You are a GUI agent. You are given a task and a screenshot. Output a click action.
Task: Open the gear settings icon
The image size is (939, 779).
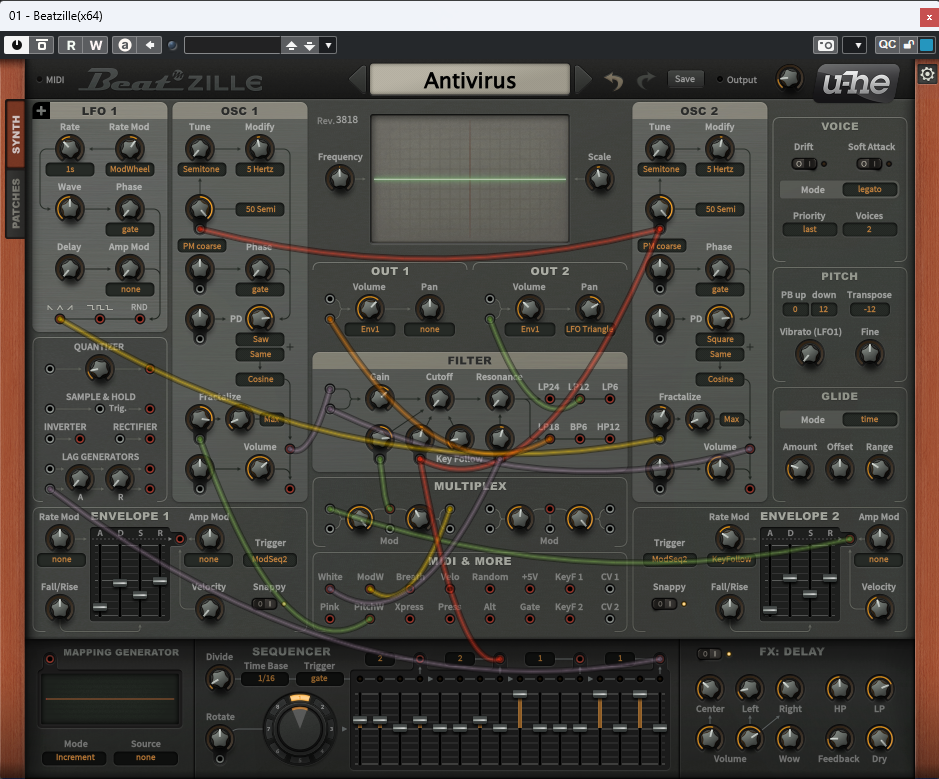pyautogui.click(x=927, y=74)
